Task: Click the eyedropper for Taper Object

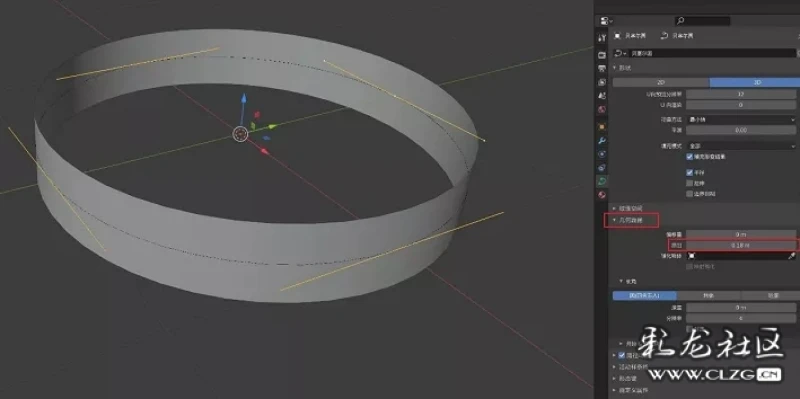Action: click(792, 256)
